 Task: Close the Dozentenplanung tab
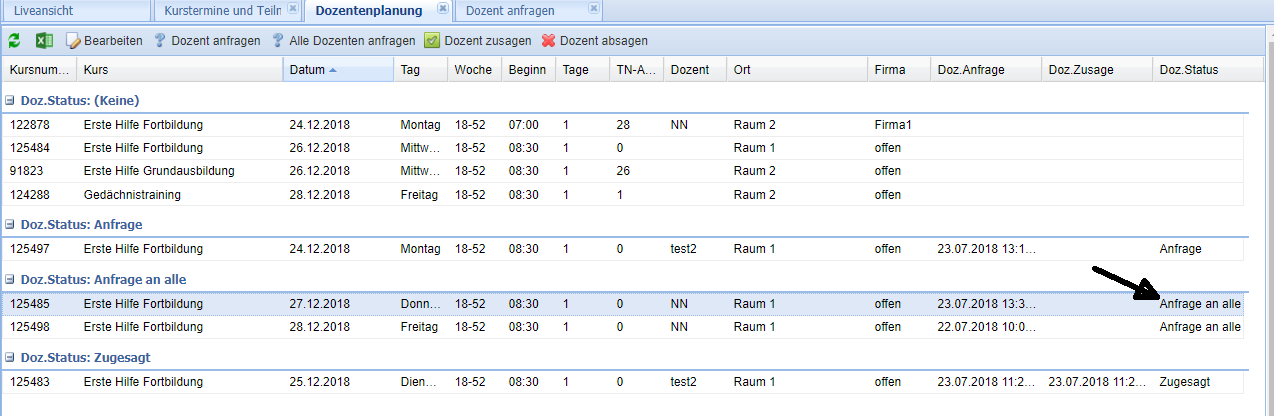coord(443,8)
